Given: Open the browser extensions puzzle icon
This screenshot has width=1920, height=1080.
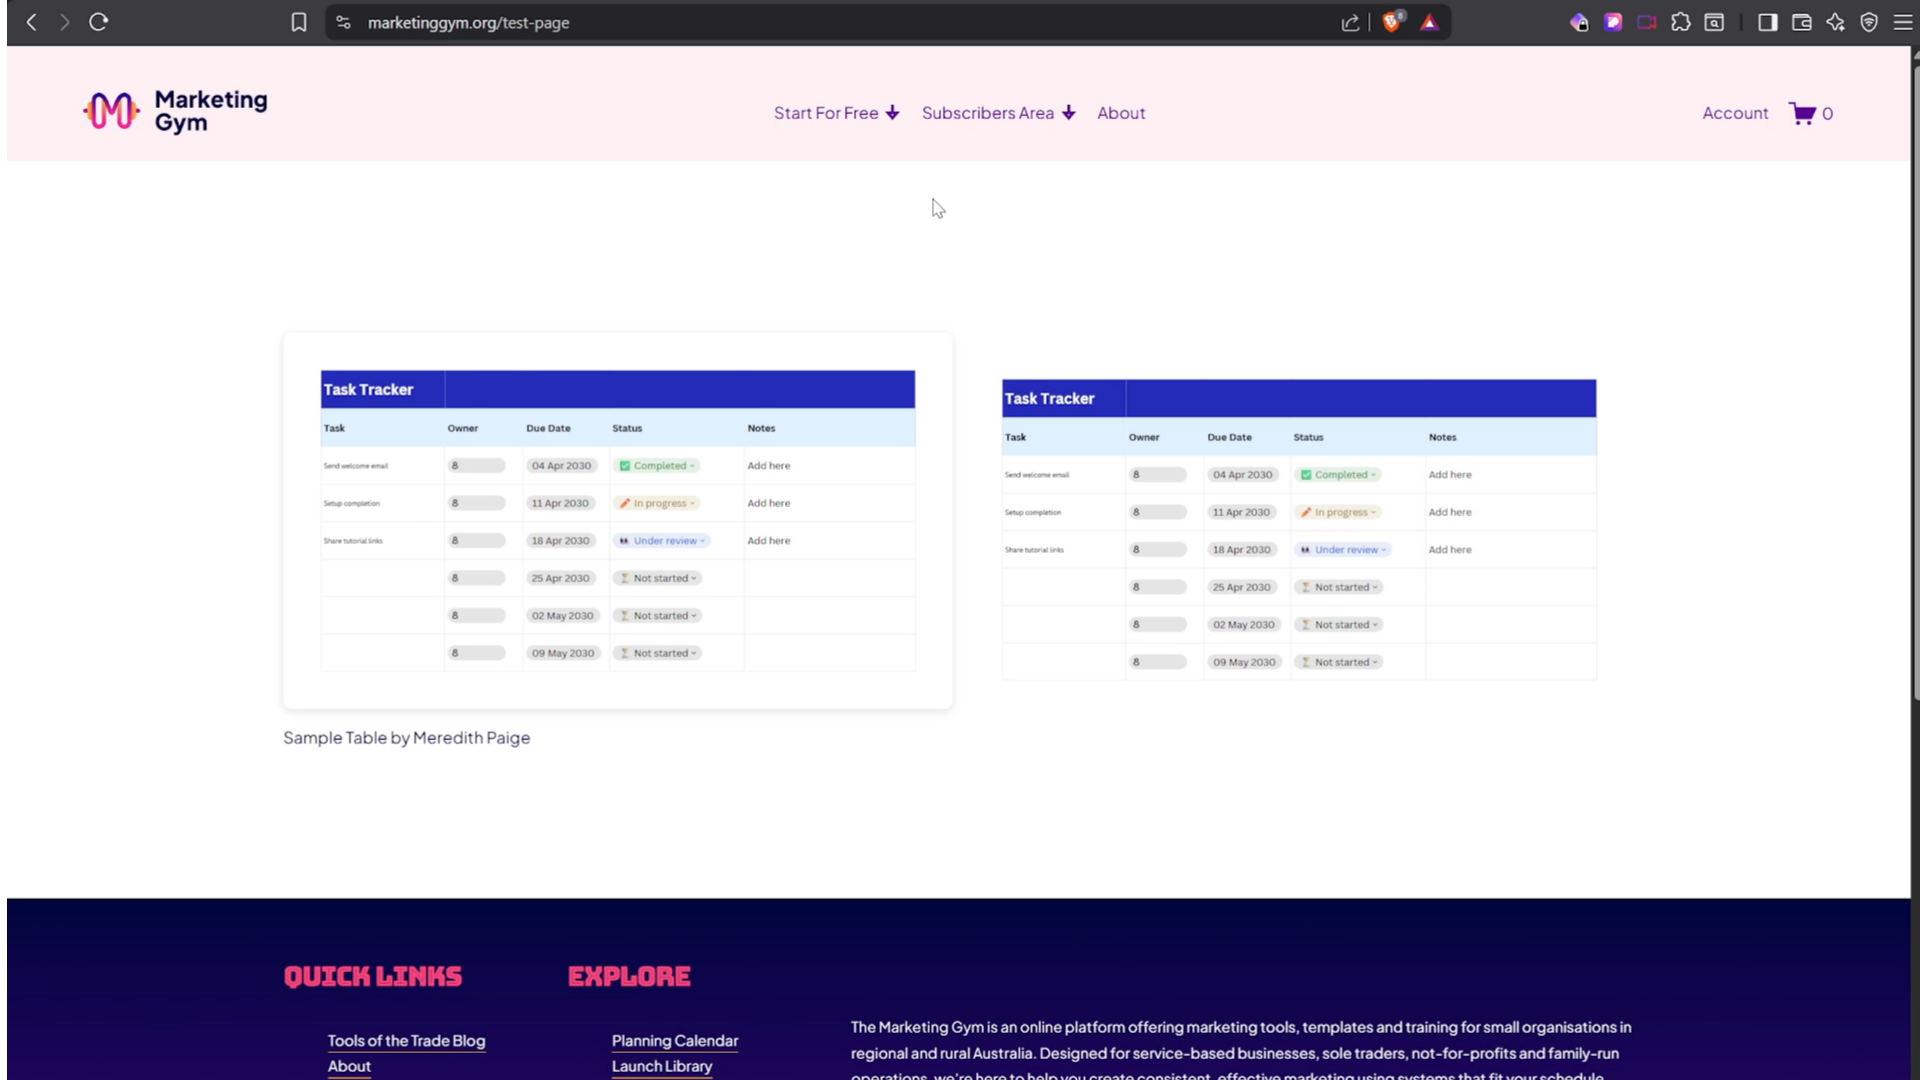Looking at the screenshot, I should click(1680, 22).
